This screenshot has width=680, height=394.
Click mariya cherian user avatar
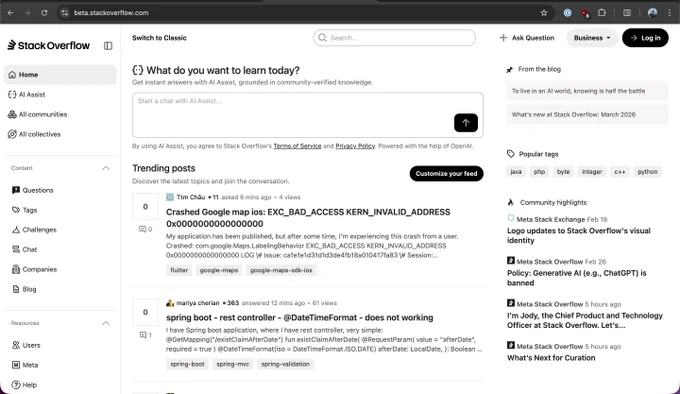170,303
